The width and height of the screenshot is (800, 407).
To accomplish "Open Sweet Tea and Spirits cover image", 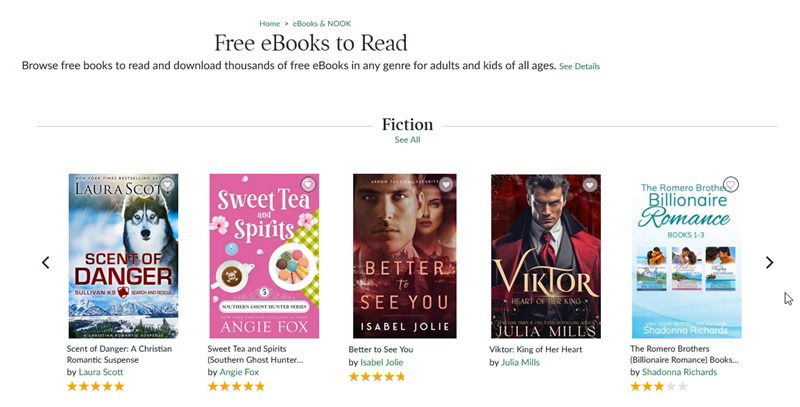I will point(264,256).
